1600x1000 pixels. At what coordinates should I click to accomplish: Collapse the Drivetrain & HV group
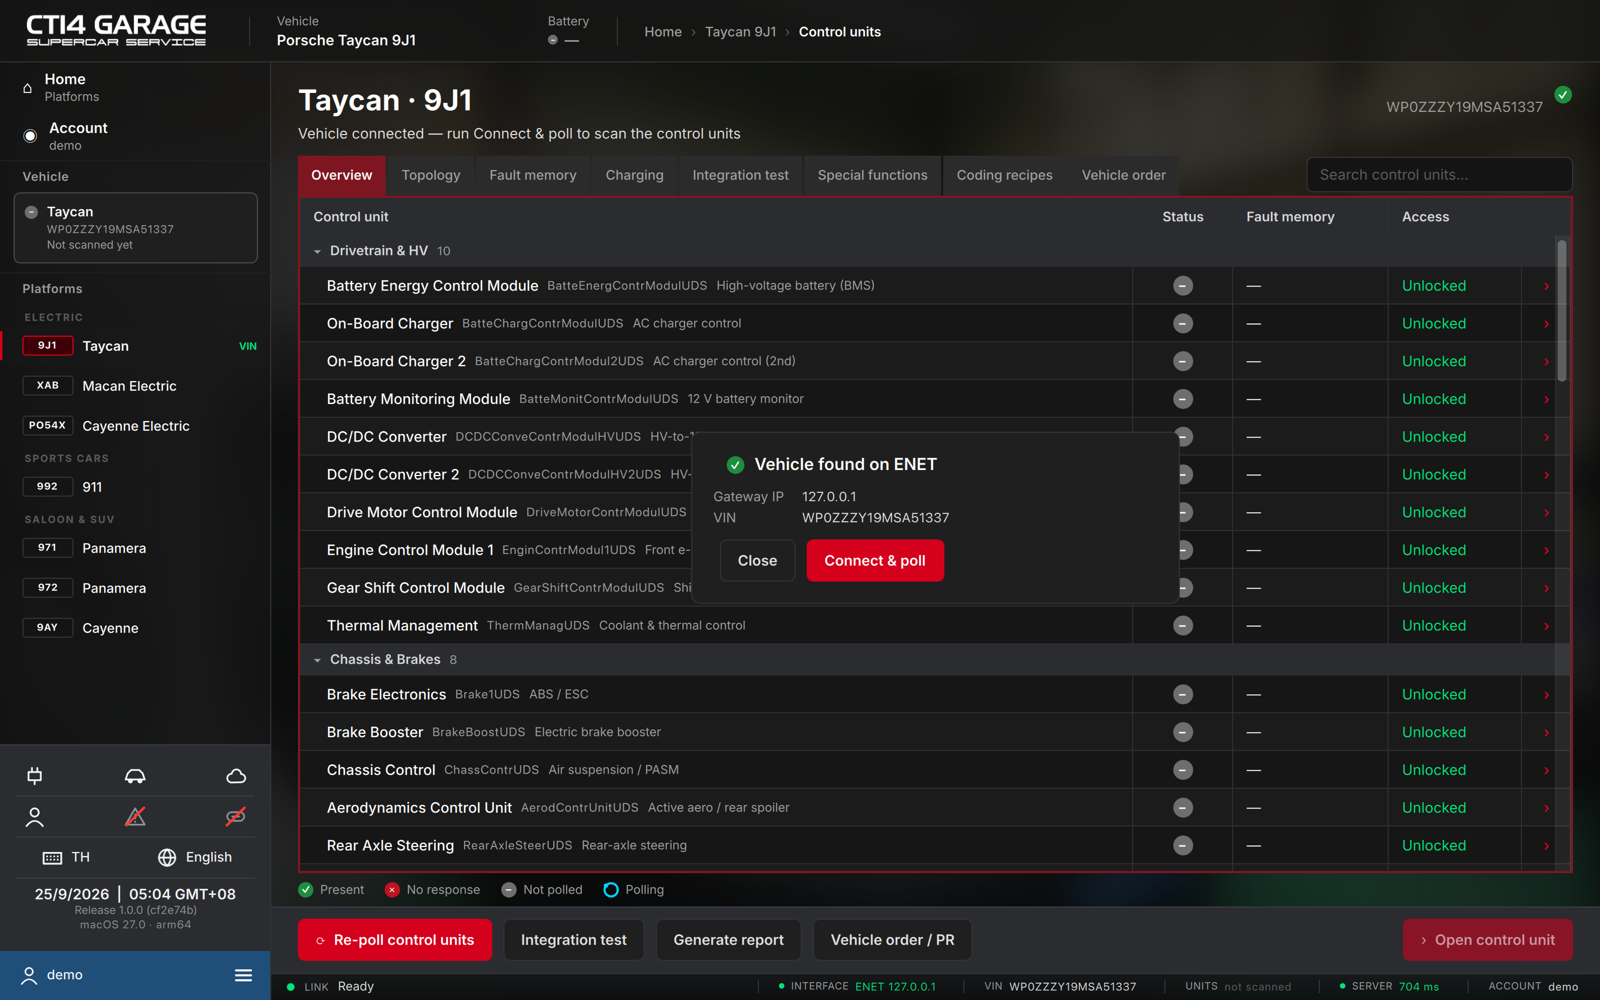317,251
